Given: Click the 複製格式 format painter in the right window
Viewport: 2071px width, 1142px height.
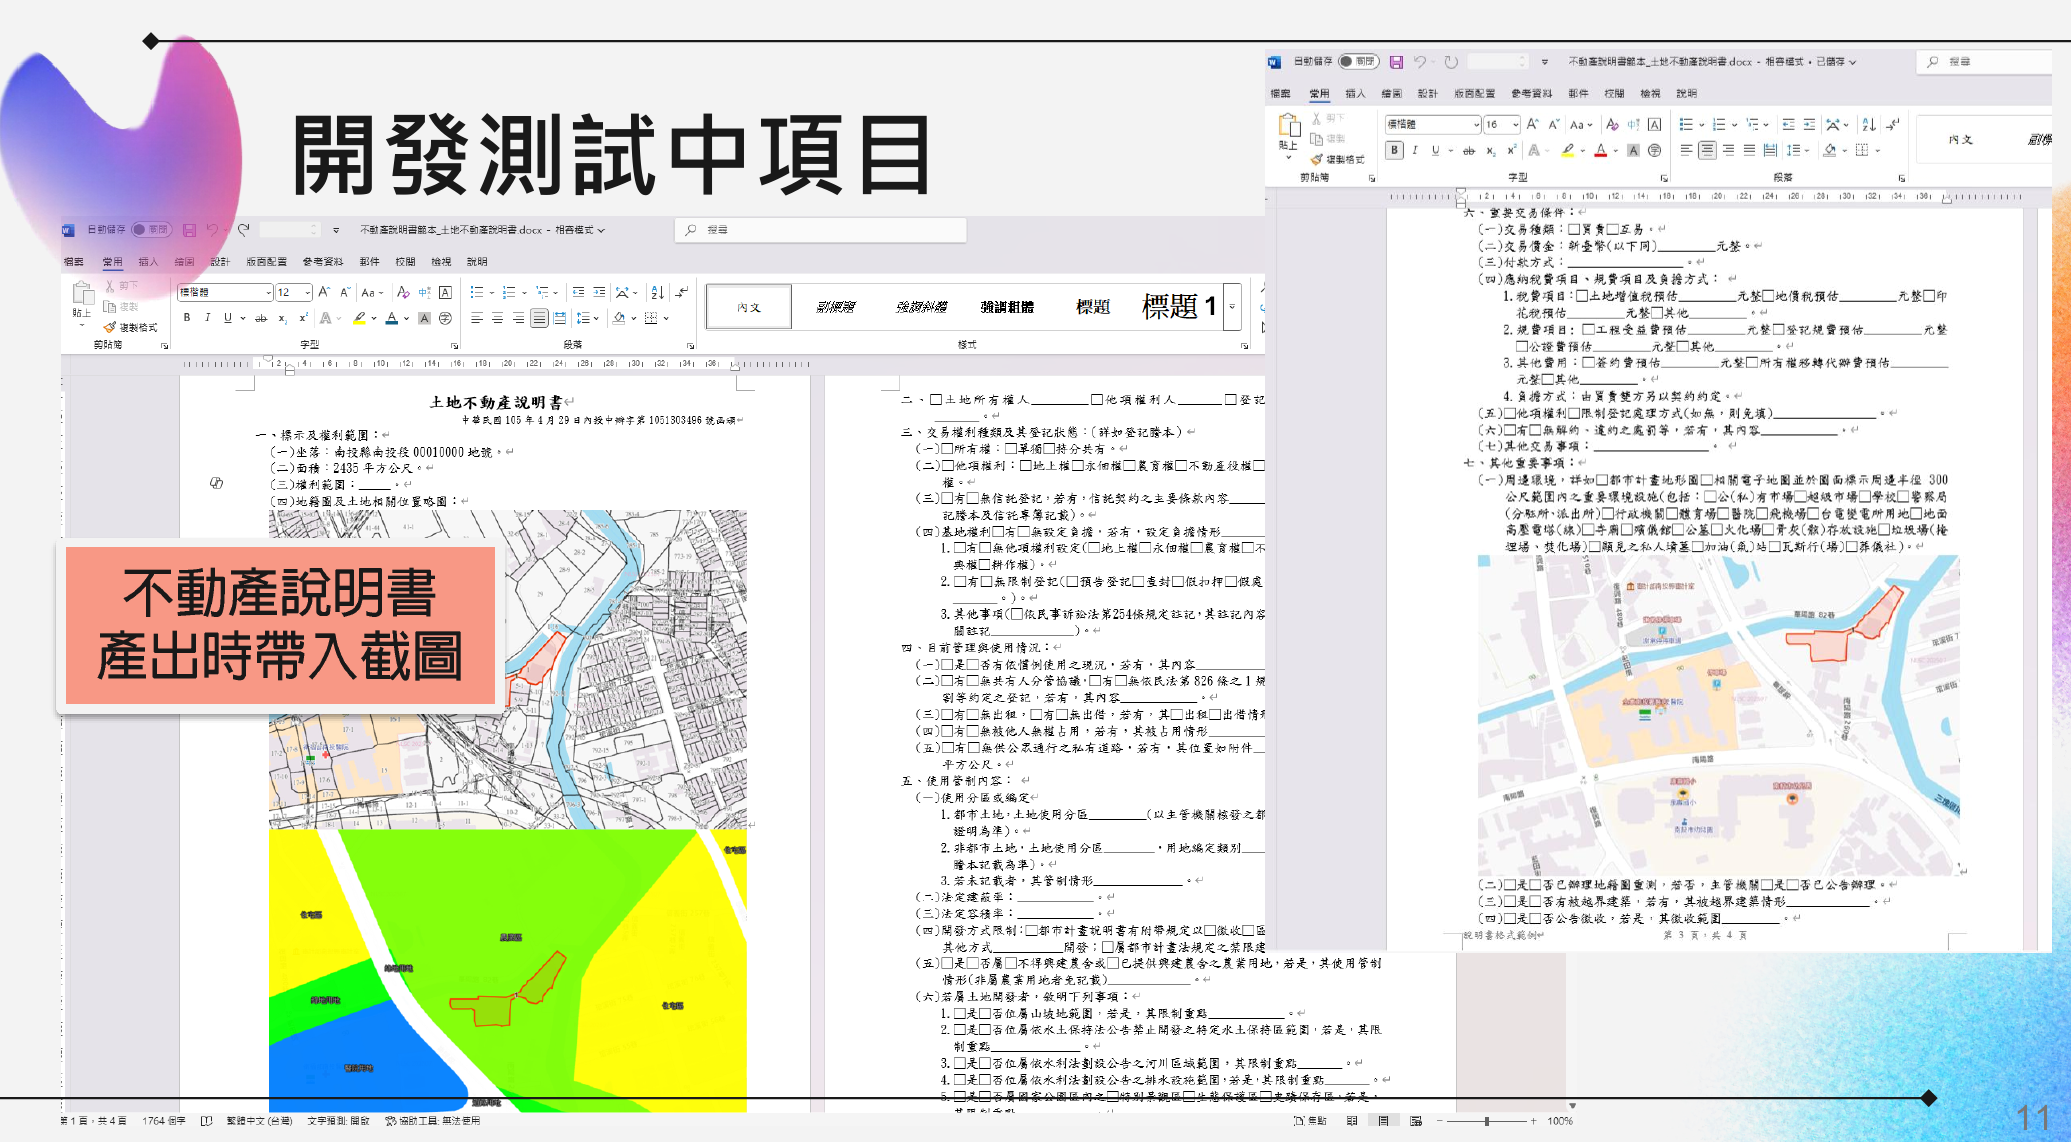Looking at the screenshot, I should [x=1337, y=159].
